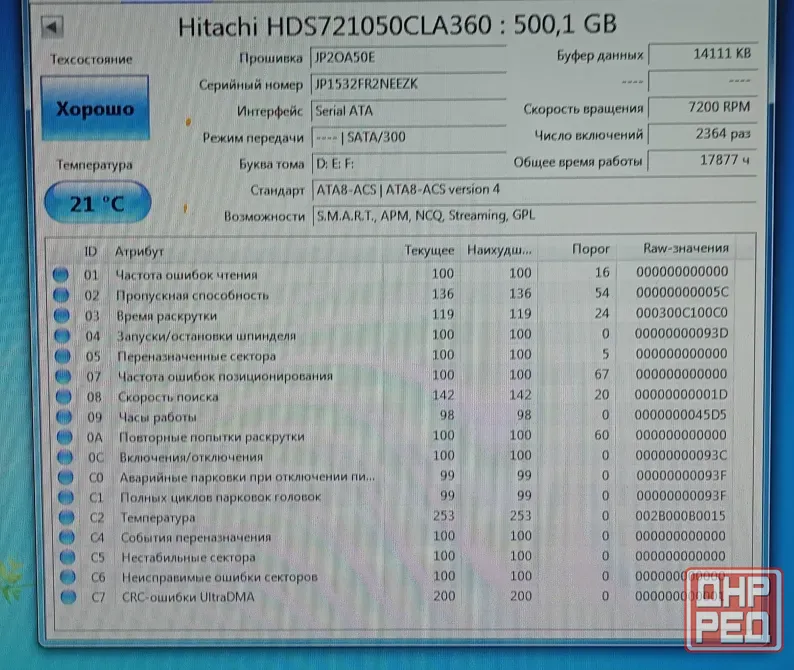Image resolution: width=794 pixels, height=670 pixels.
Task: Click the Буфер данных value 14111 KB
Action: 703,54
